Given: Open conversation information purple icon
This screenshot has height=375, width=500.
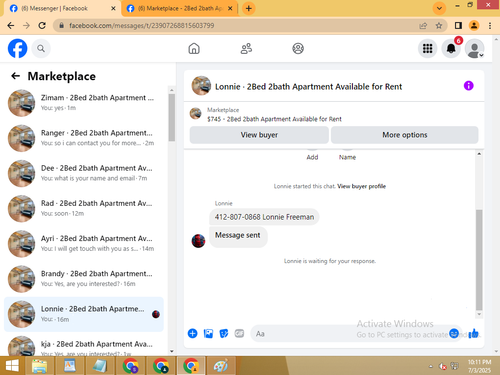Looking at the screenshot, I should (x=468, y=86).
